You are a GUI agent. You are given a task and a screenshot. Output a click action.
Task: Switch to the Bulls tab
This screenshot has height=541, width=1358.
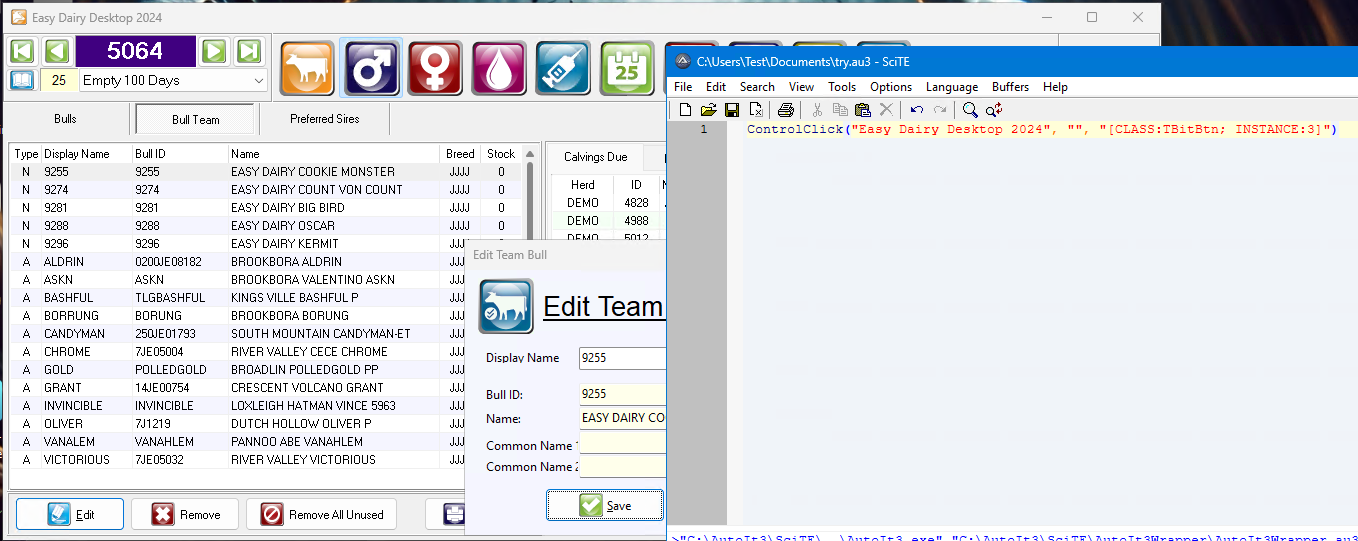[66, 119]
